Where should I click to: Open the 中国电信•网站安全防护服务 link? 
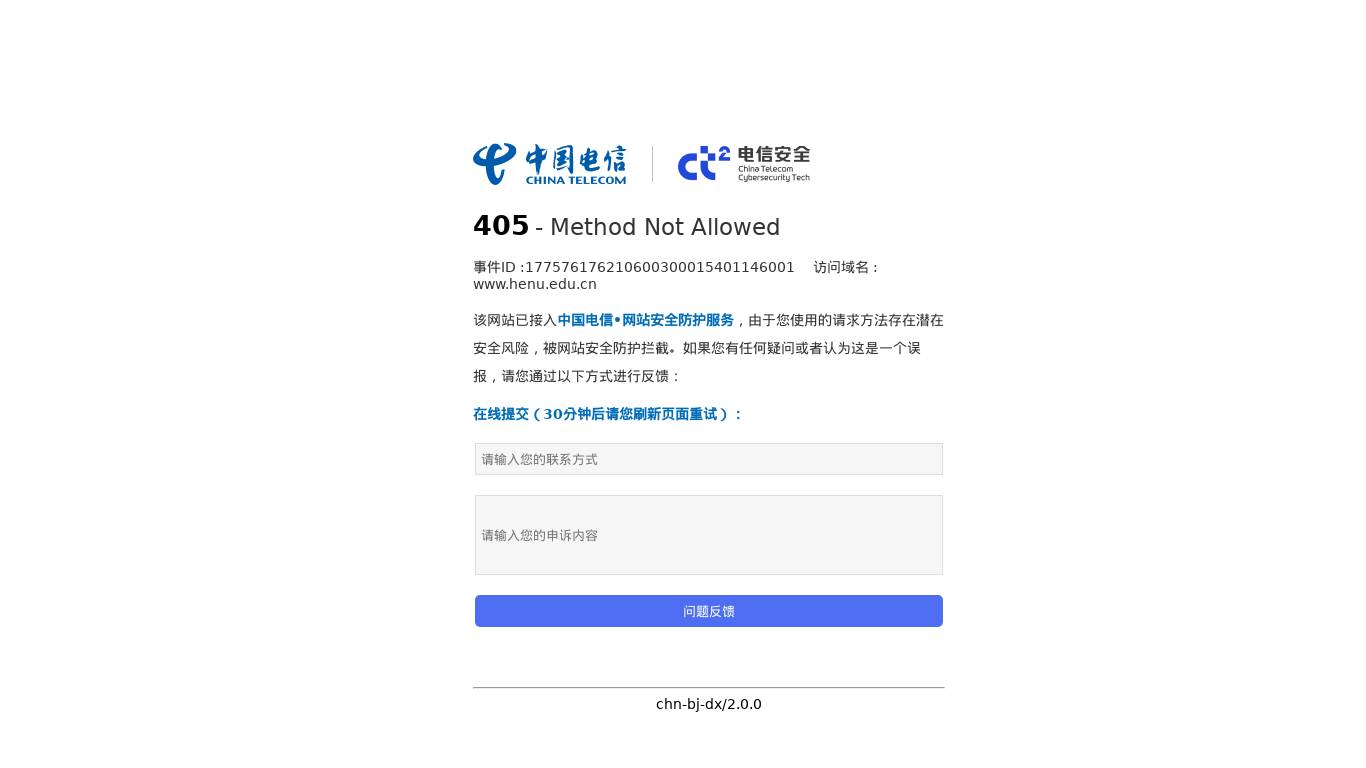645,320
